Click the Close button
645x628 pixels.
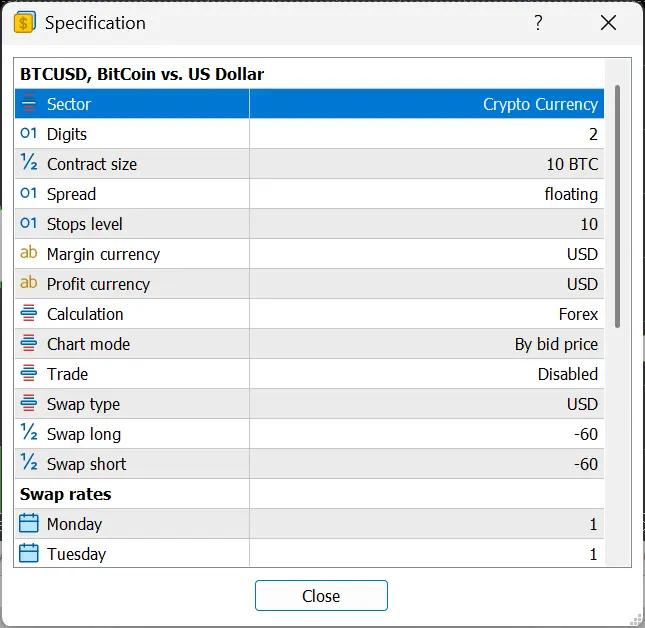tap(321, 595)
